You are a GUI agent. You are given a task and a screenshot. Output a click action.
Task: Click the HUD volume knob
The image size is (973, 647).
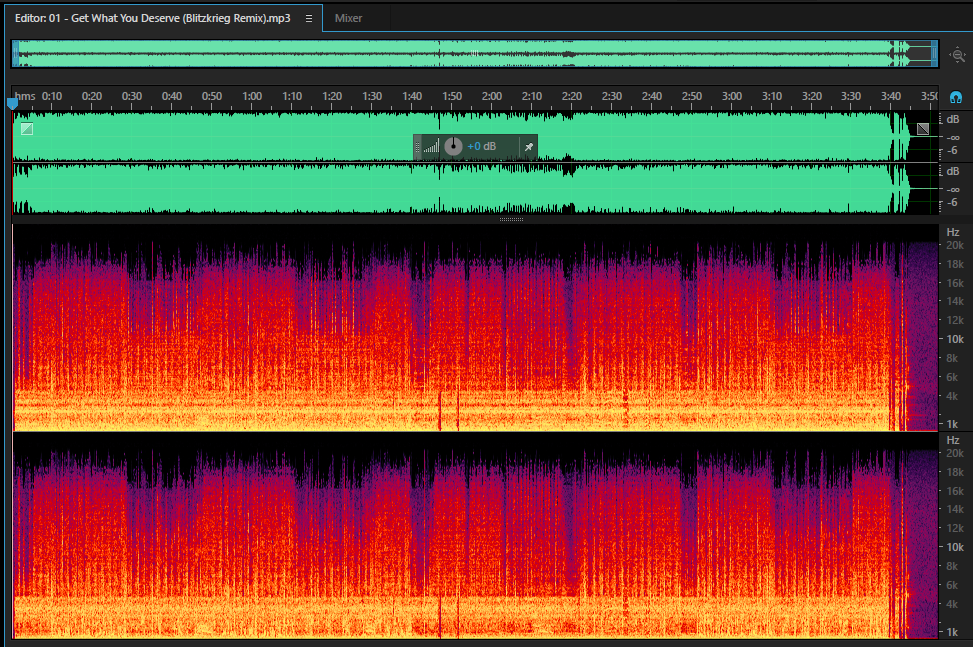tap(453, 146)
